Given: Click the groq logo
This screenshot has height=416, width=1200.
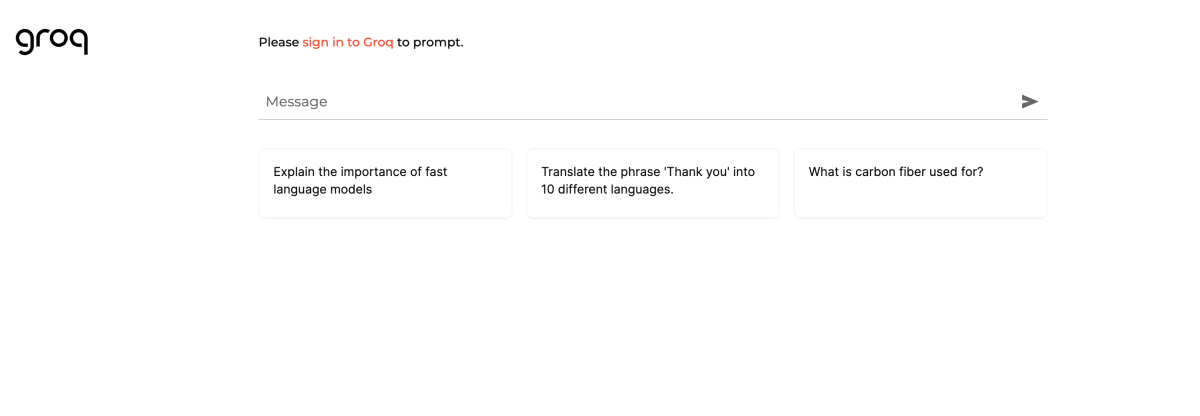Looking at the screenshot, I should pyautogui.click(x=52, y=41).
